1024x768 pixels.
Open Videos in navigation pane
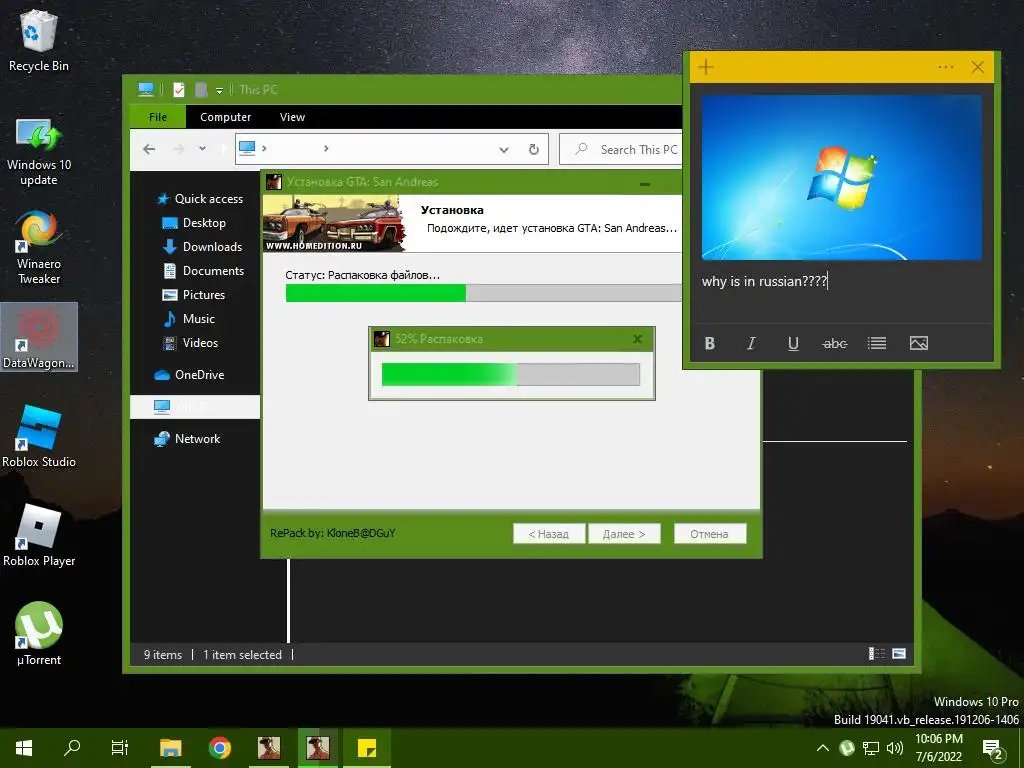190,343
